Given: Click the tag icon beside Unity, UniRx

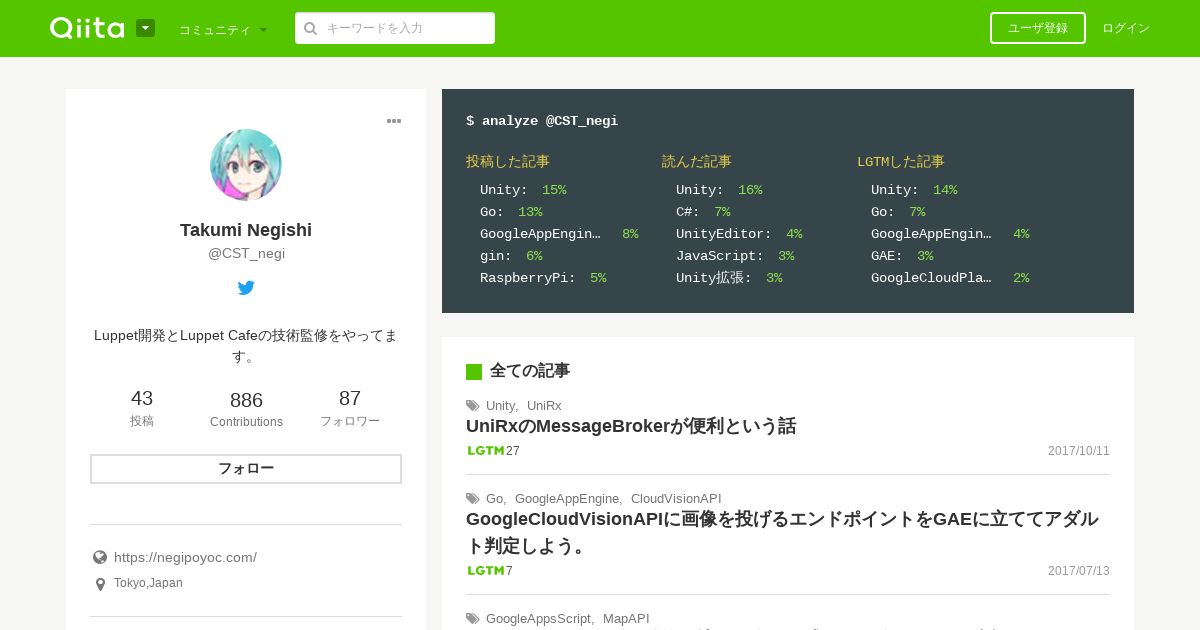Looking at the screenshot, I should coord(473,405).
